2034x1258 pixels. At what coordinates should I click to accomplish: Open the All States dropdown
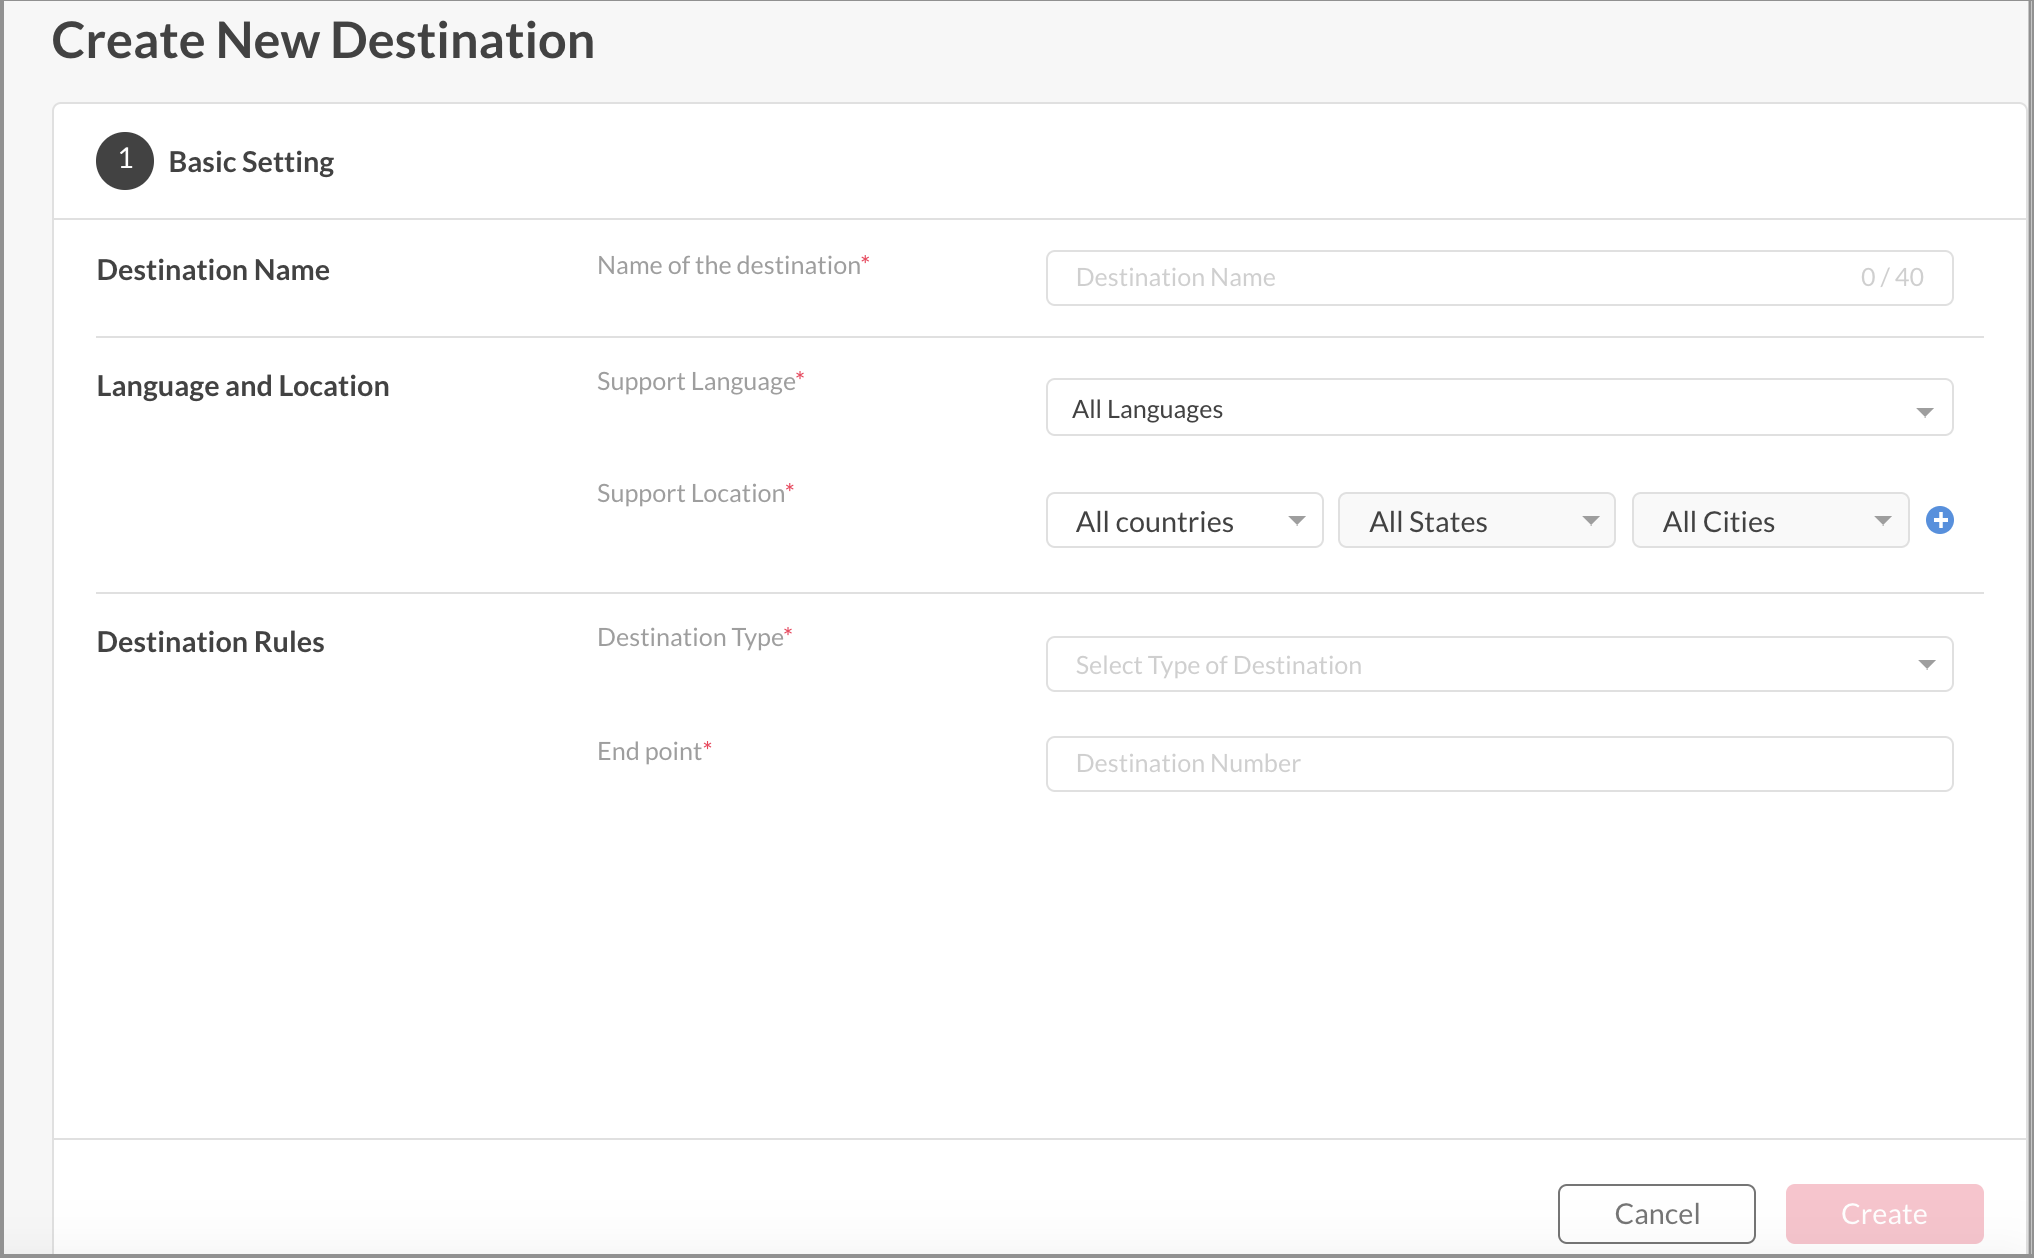[x=1475, y=521]
